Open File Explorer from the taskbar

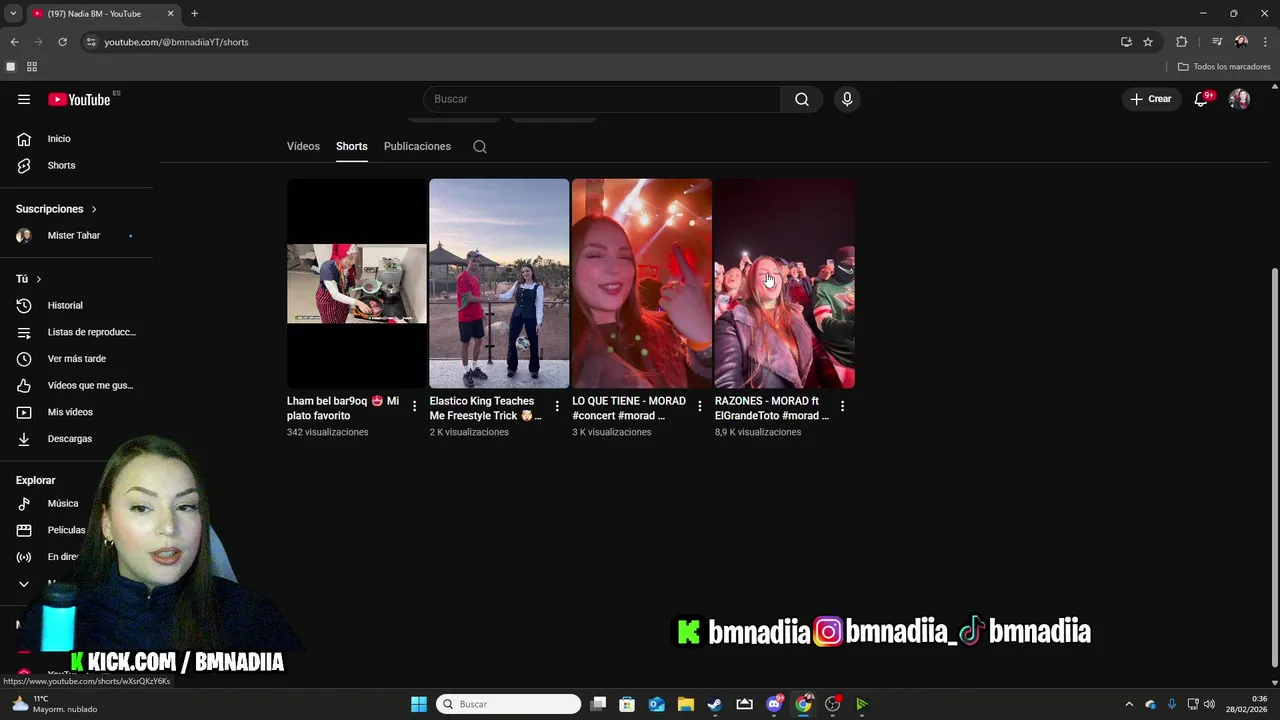[x=686, y=704]
